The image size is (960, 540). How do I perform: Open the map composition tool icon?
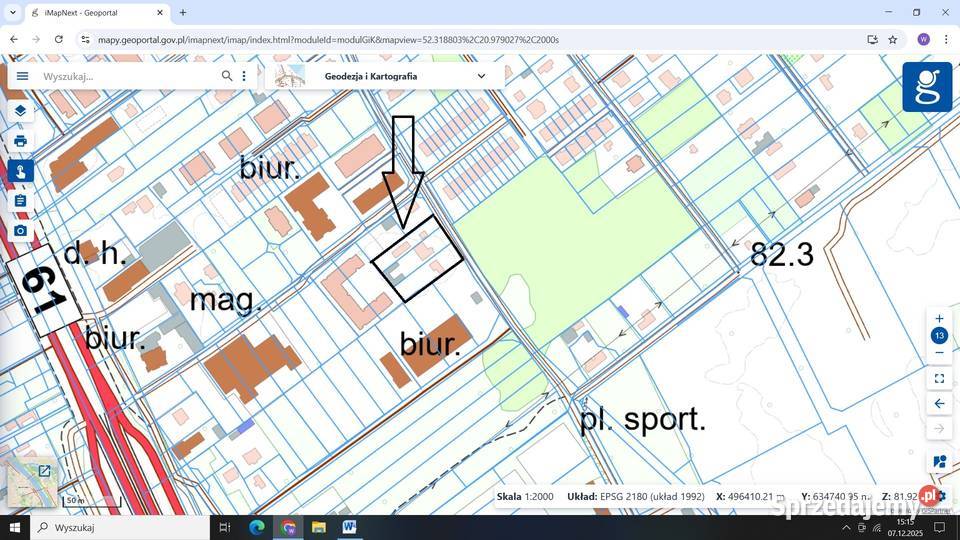tap(939, 462)
